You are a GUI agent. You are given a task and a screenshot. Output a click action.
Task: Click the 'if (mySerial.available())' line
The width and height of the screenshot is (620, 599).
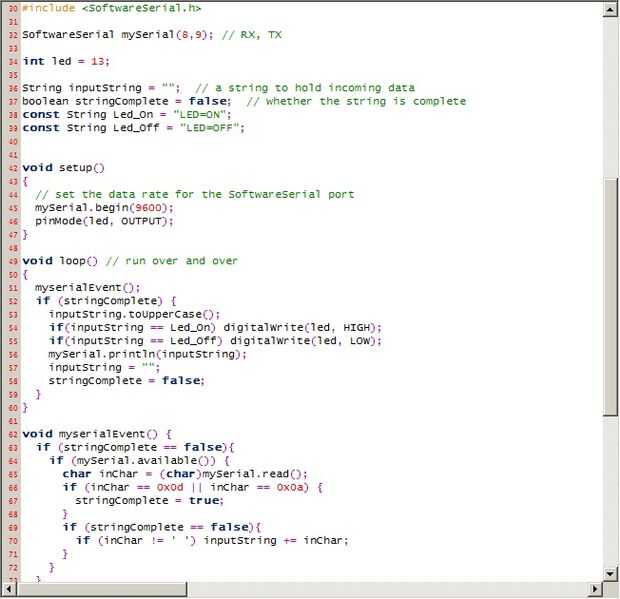click(x=139, y=461)
